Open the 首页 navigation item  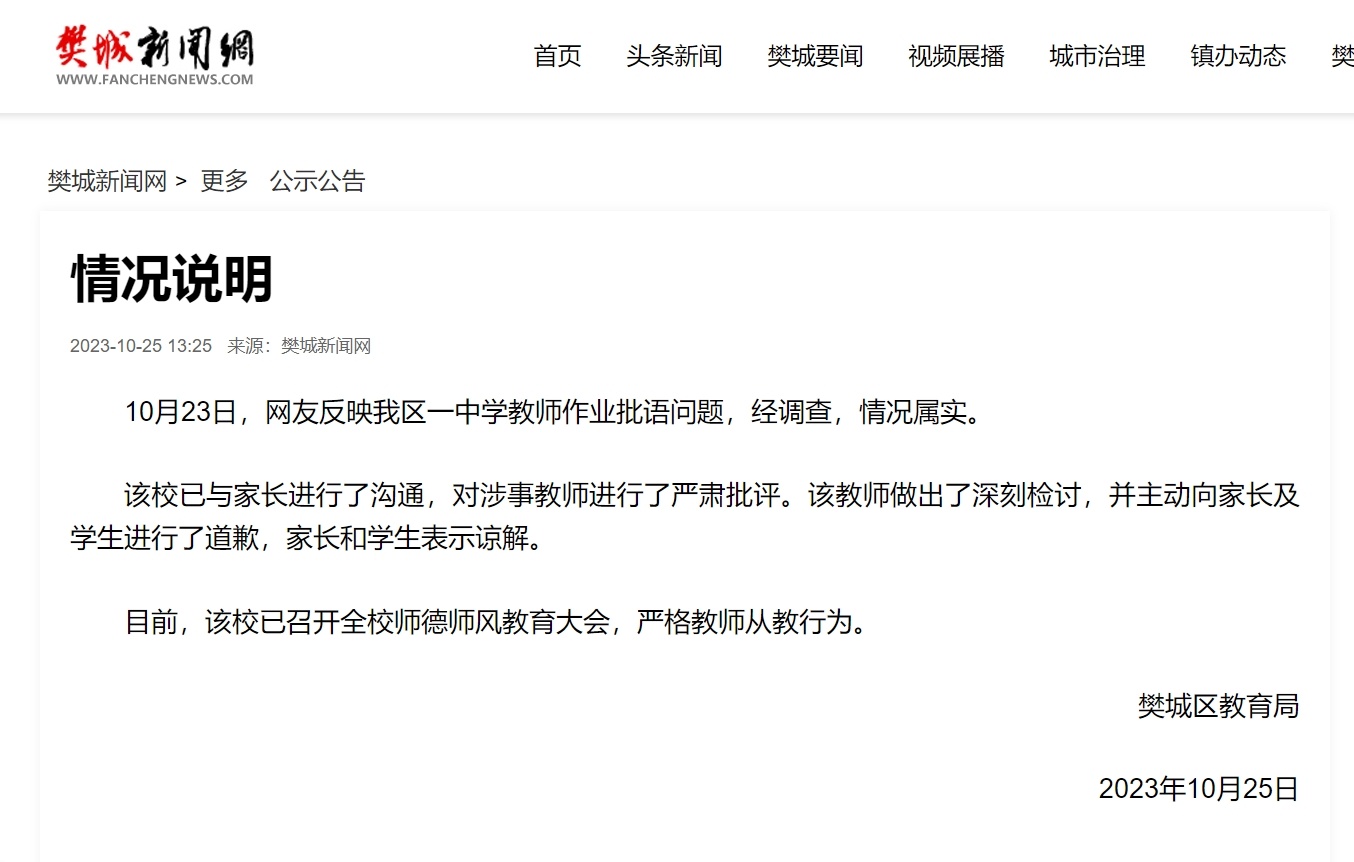[x=558, y=56]
